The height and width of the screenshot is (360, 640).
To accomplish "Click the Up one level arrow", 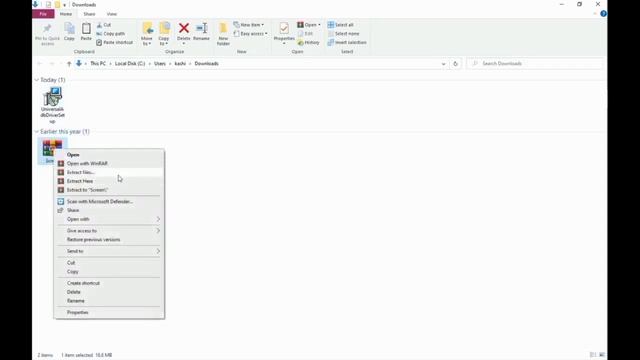I will click(x=69, y=64).
